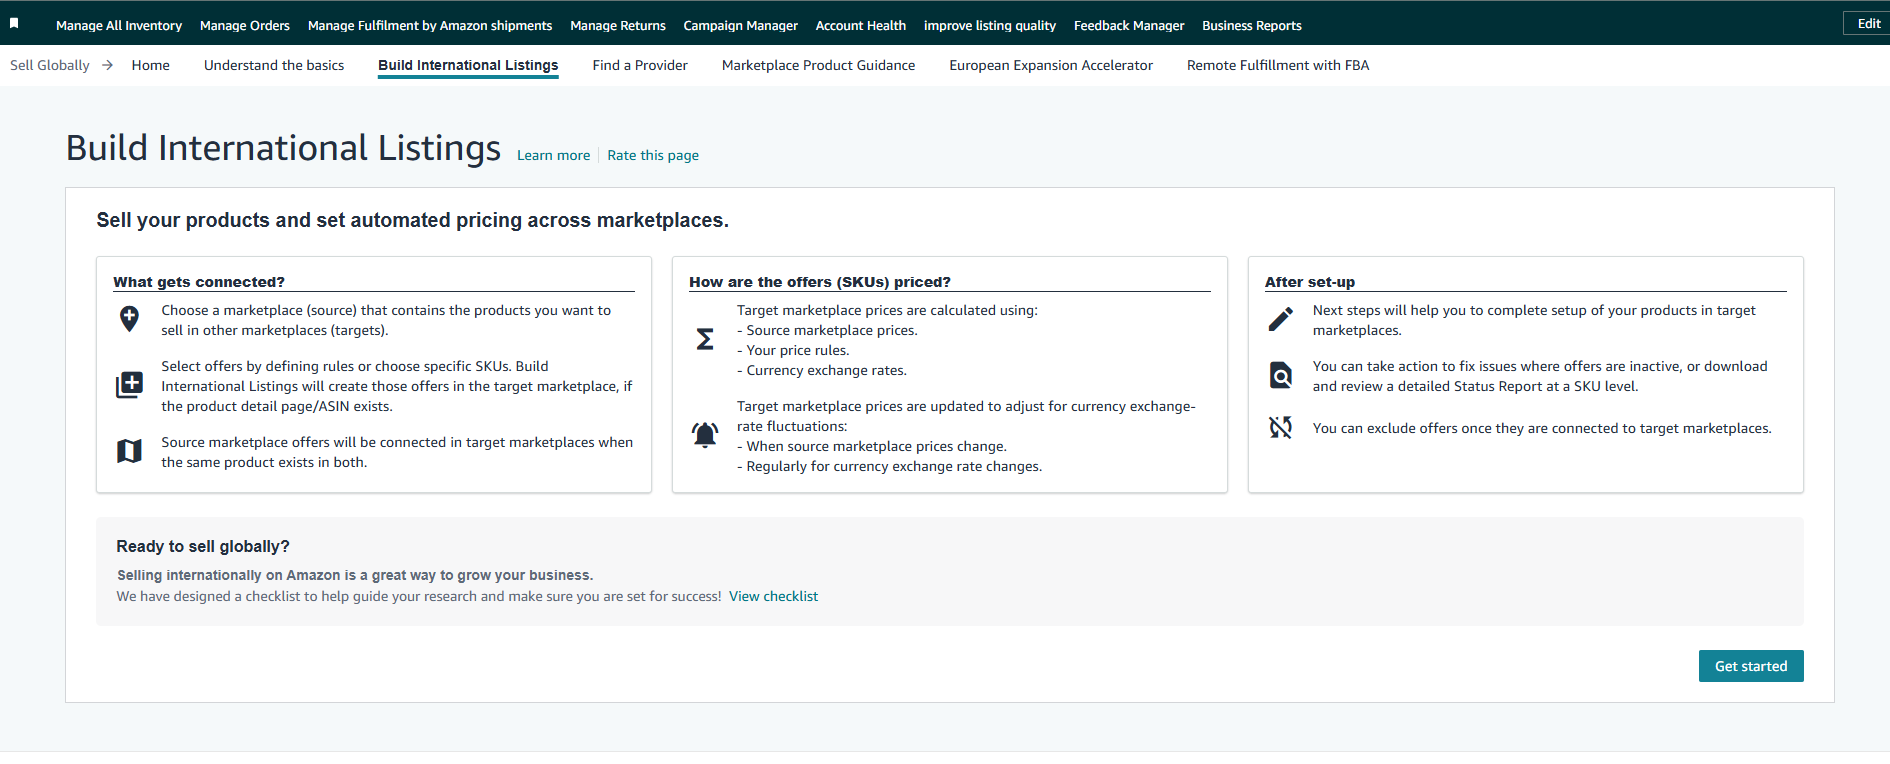Click Sell Globally breadcrumb
Screen dimensions: 1890x764
pos(50,65)
